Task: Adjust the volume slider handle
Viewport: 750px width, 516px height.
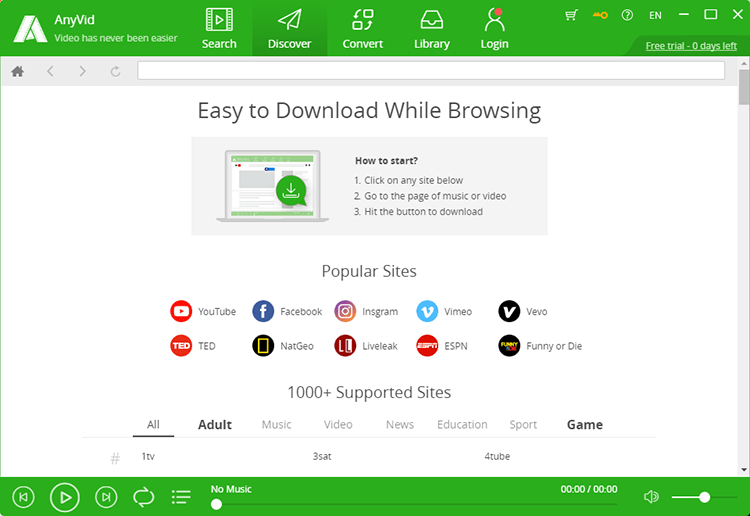Action: 704,497
